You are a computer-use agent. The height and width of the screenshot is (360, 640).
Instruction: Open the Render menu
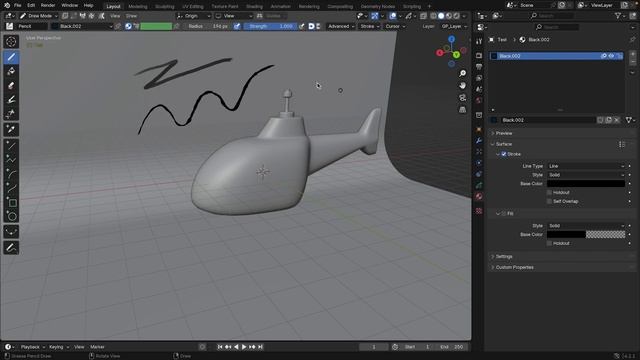point(48,5)
